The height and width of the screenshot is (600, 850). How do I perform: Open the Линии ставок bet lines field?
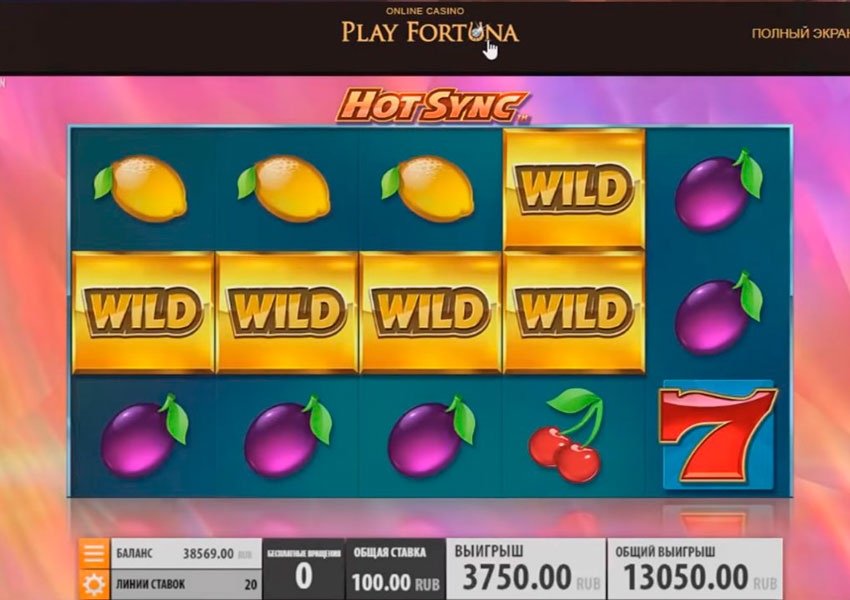pyautogui.click(x=186, y=584)
